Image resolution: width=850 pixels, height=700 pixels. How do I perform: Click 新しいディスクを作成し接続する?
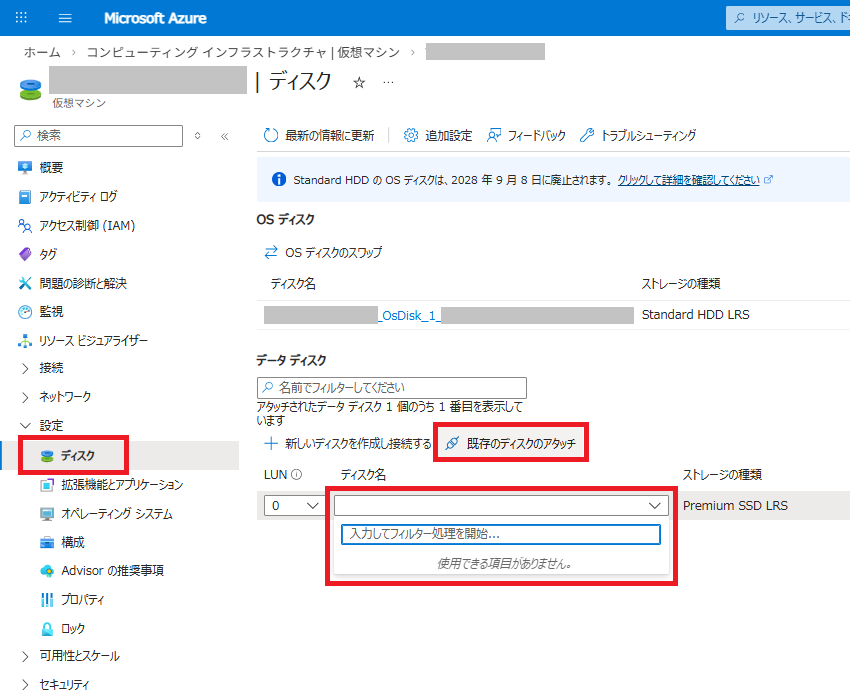click(347, 444)
